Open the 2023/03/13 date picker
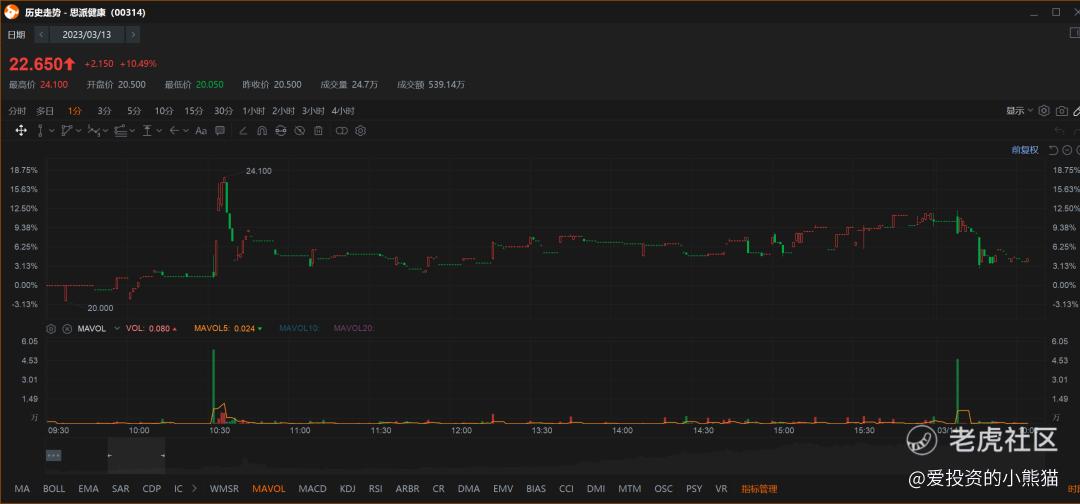 (87, 34)
